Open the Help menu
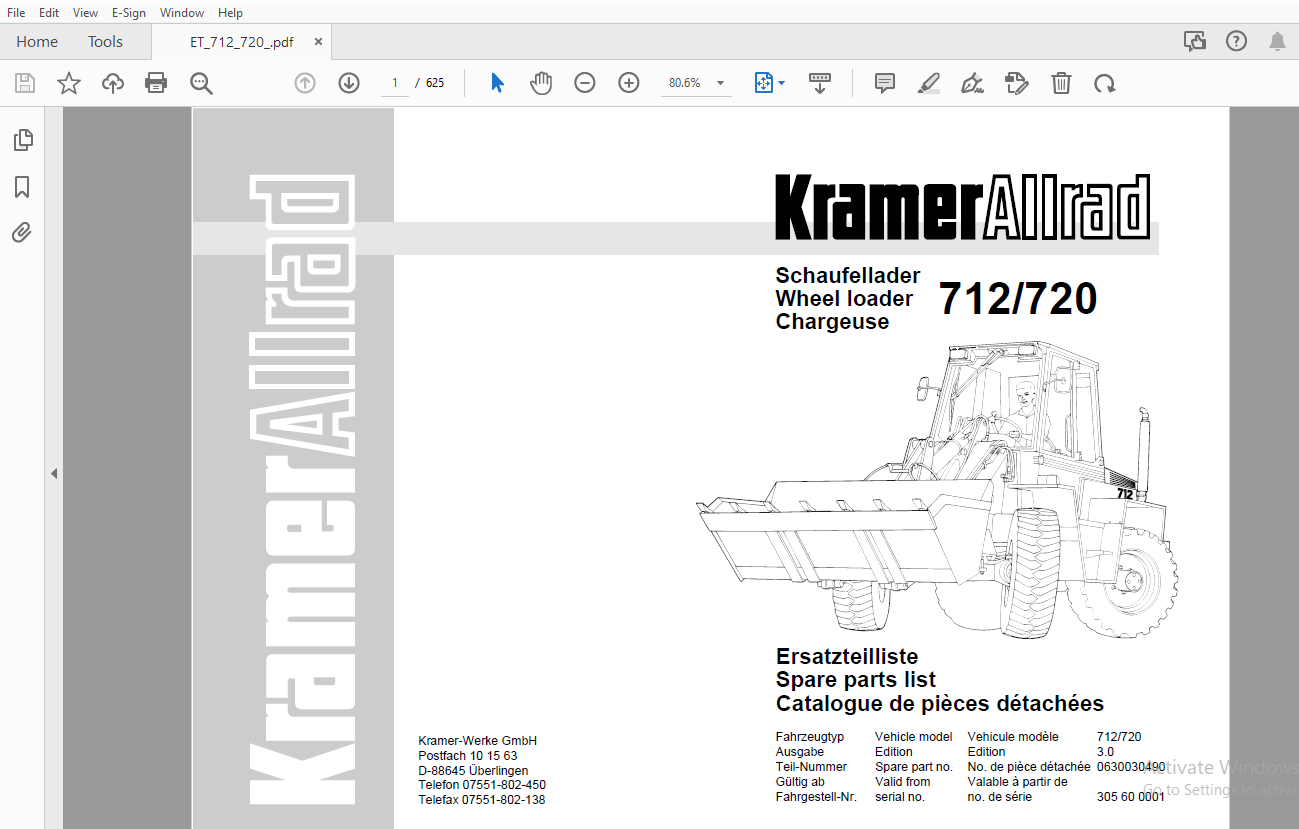The image size is (1299, 829). point(230,13)
